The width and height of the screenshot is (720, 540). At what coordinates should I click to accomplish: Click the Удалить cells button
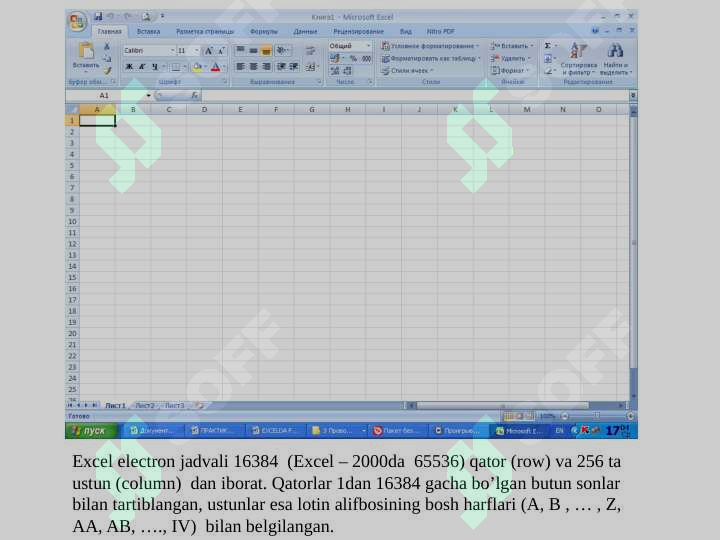click(510, 58)
